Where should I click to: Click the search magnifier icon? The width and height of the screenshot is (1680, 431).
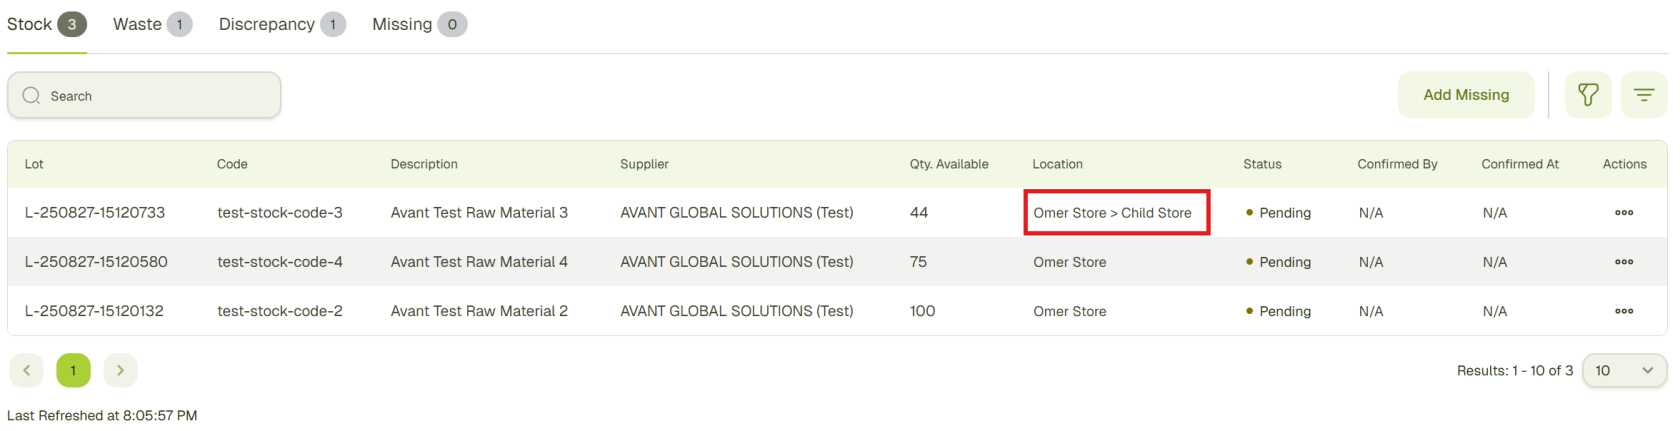(32, 96)
